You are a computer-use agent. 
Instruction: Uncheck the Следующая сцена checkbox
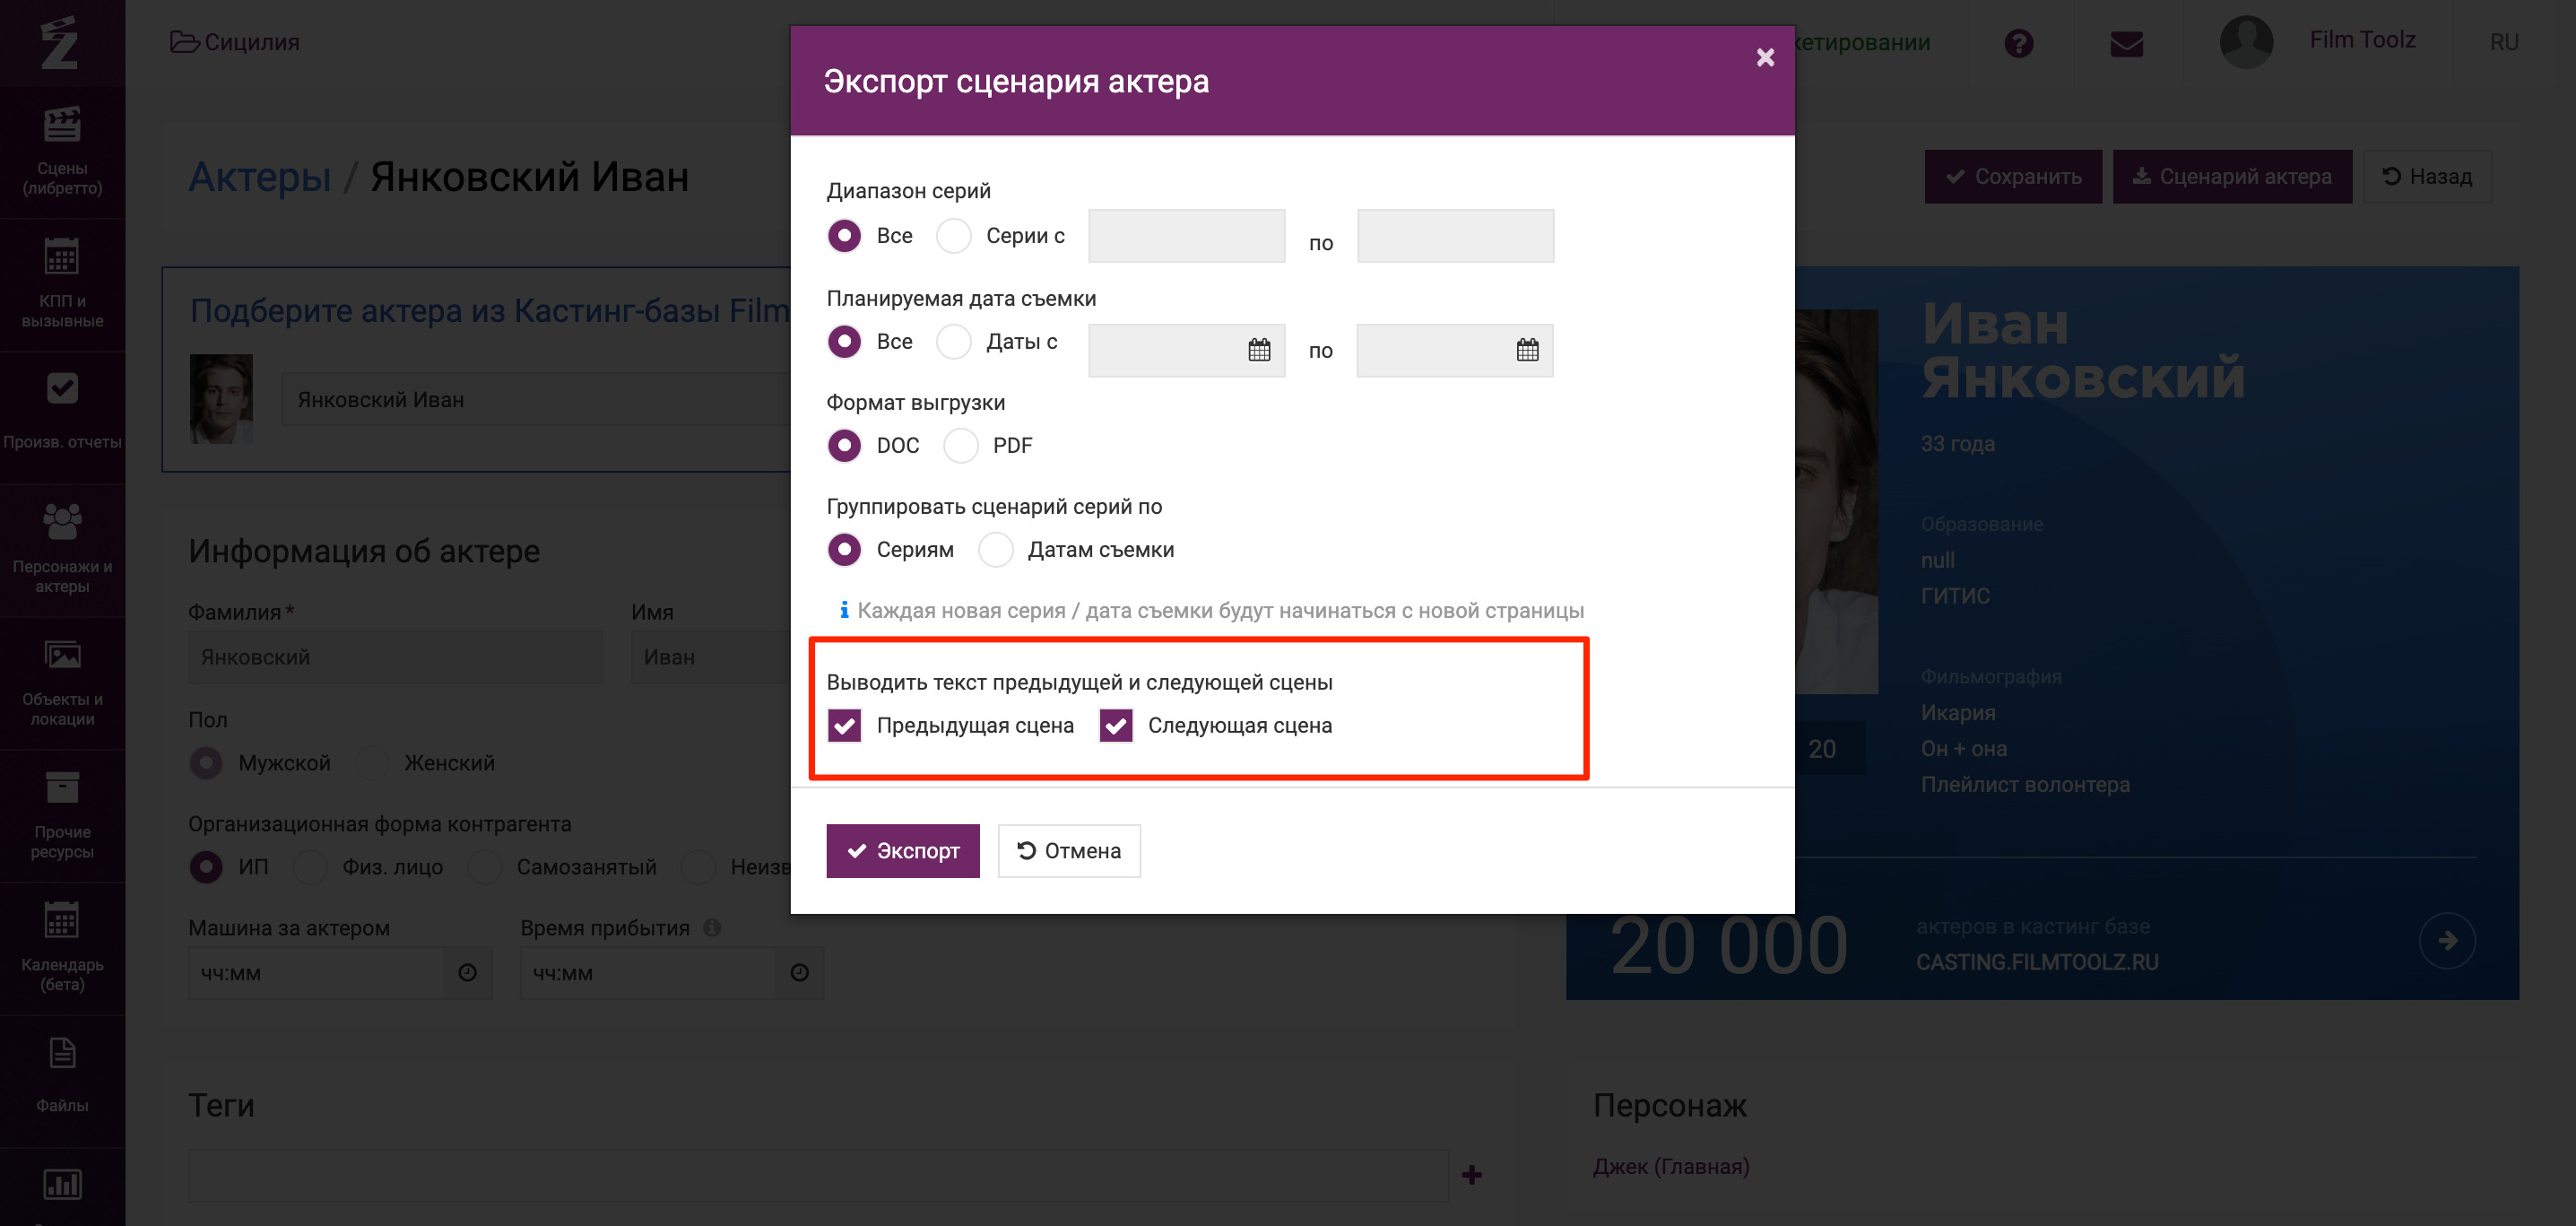(1116, 725)
